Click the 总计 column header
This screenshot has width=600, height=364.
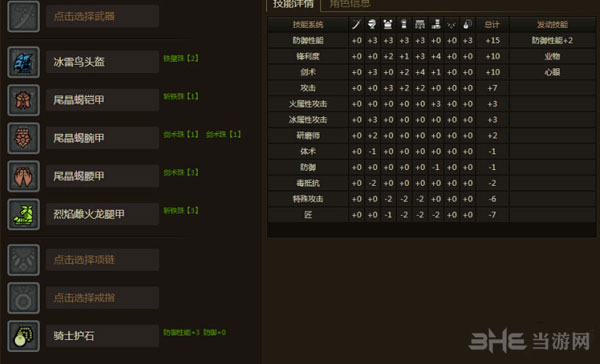click(x=492, y=25)
